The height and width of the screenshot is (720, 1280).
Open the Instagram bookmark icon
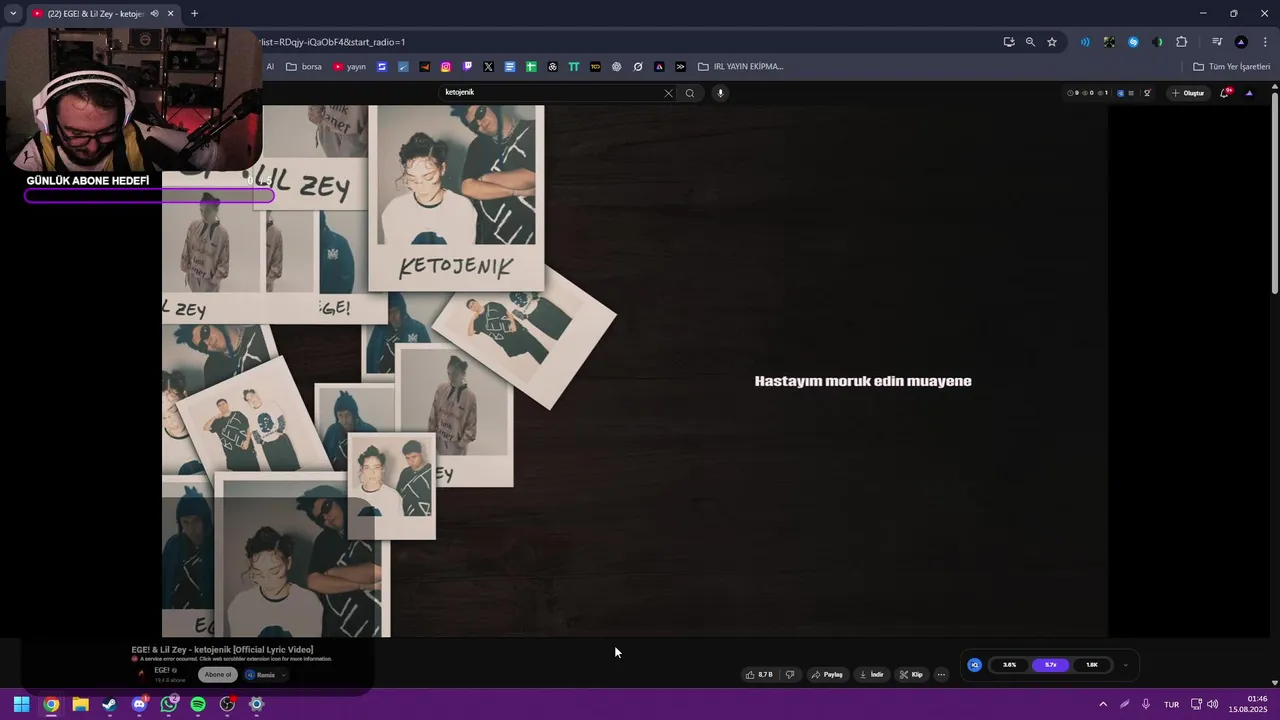(446, 67)
